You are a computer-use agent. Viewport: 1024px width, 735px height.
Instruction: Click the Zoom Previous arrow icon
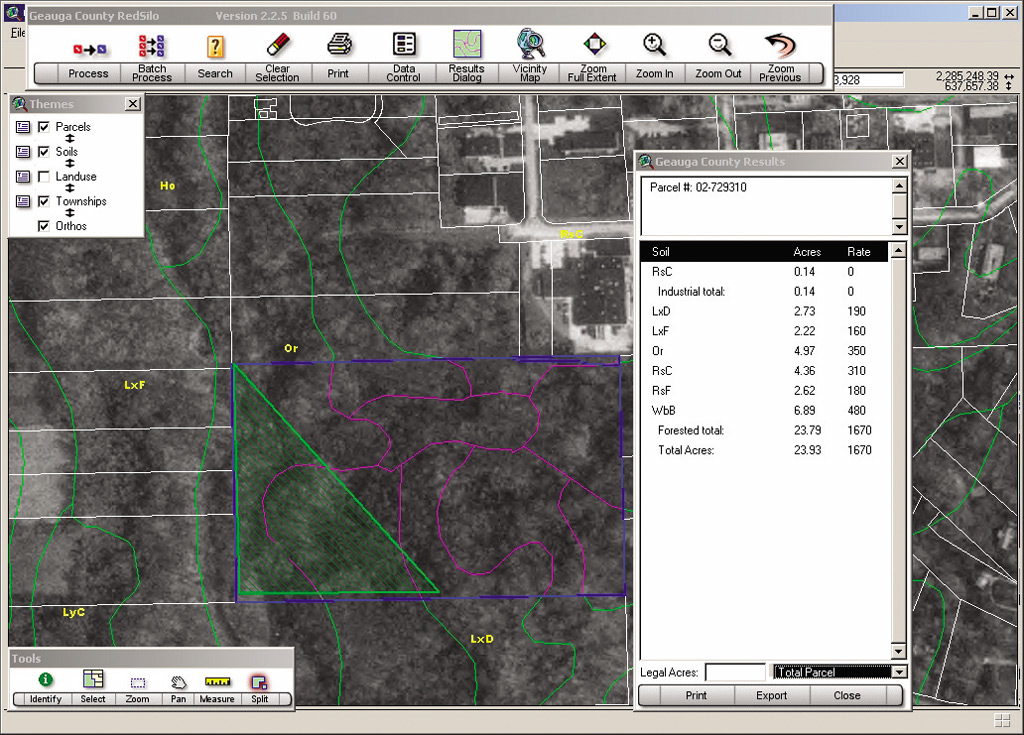(x=780, y=45)
